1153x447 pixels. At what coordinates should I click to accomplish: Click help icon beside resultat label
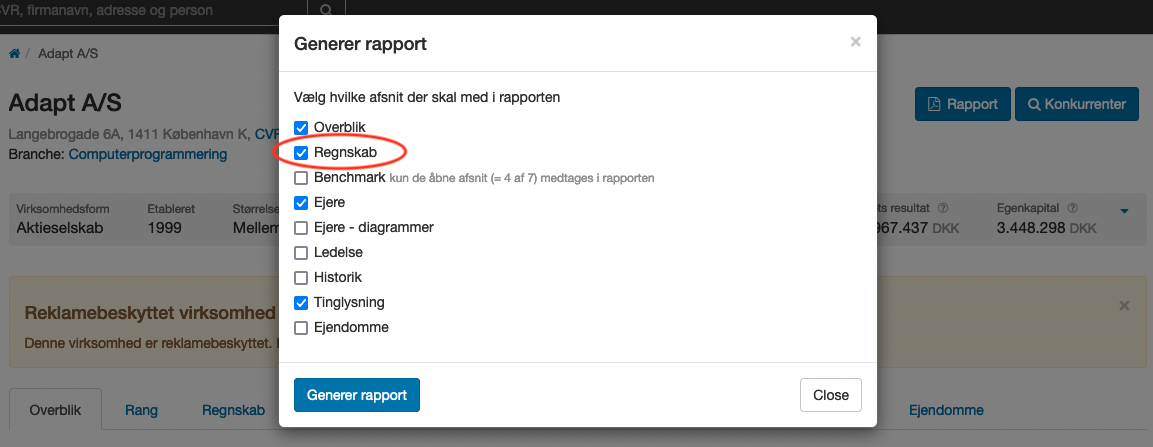(x=943, y=209)
